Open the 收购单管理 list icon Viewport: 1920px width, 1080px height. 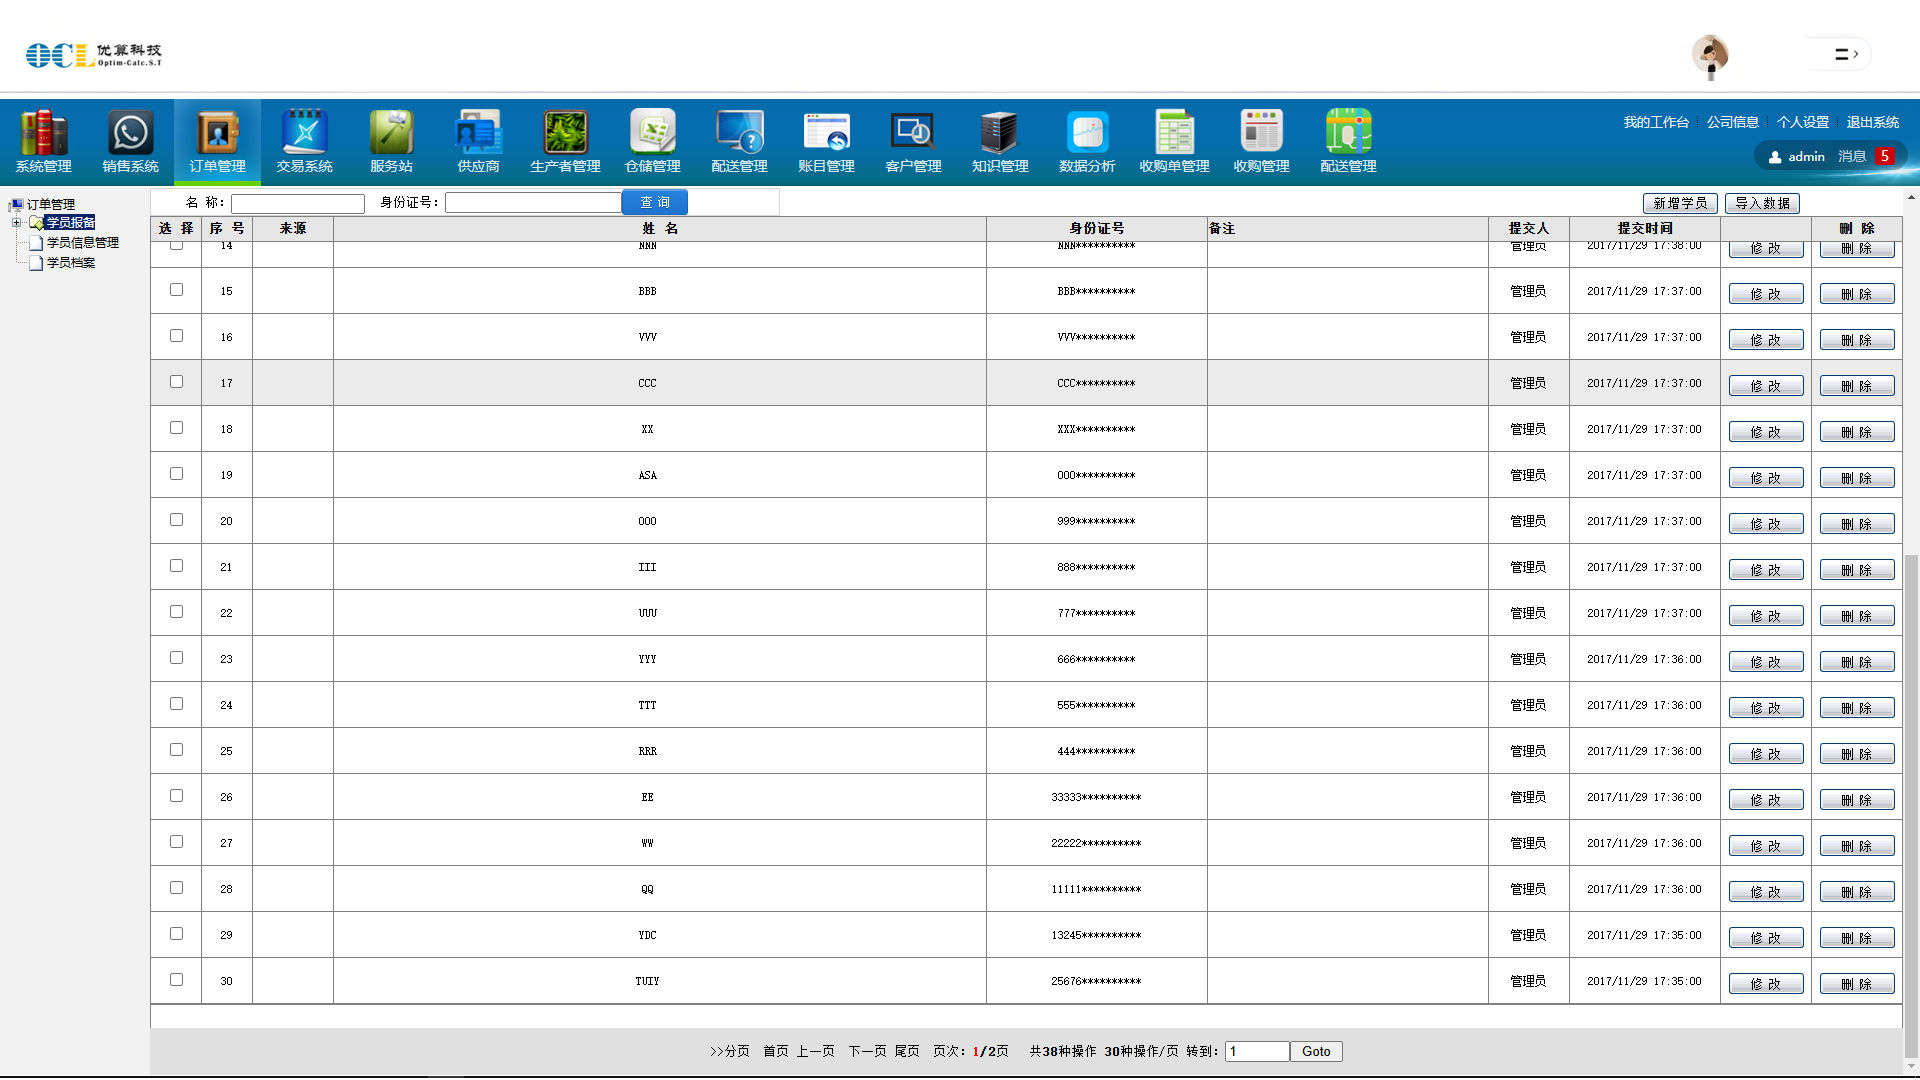1174,133
